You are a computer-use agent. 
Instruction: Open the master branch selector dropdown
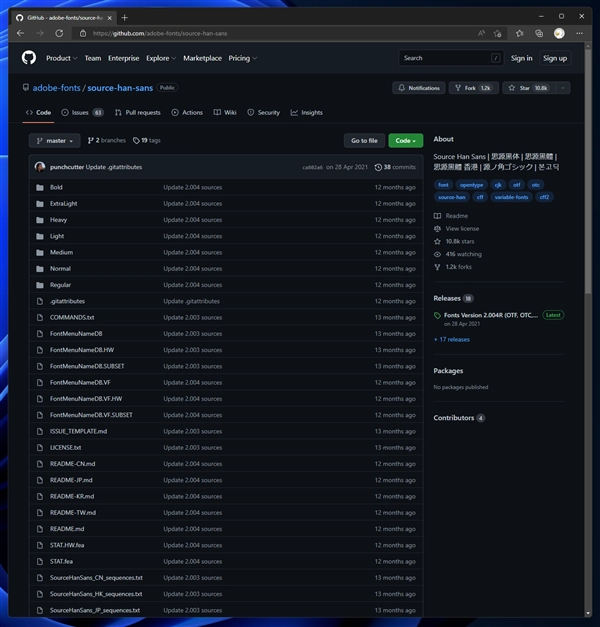55,140
